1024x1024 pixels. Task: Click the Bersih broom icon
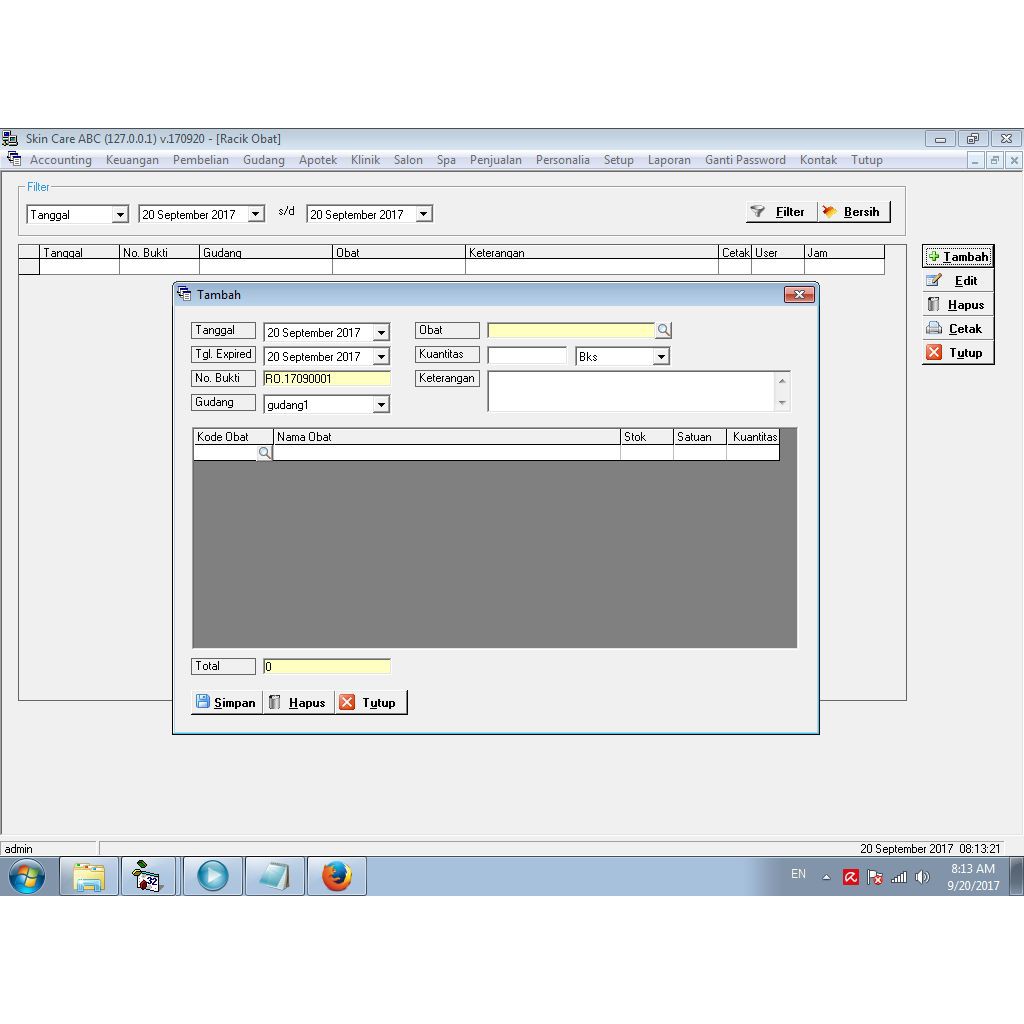(x=829, y=211)
